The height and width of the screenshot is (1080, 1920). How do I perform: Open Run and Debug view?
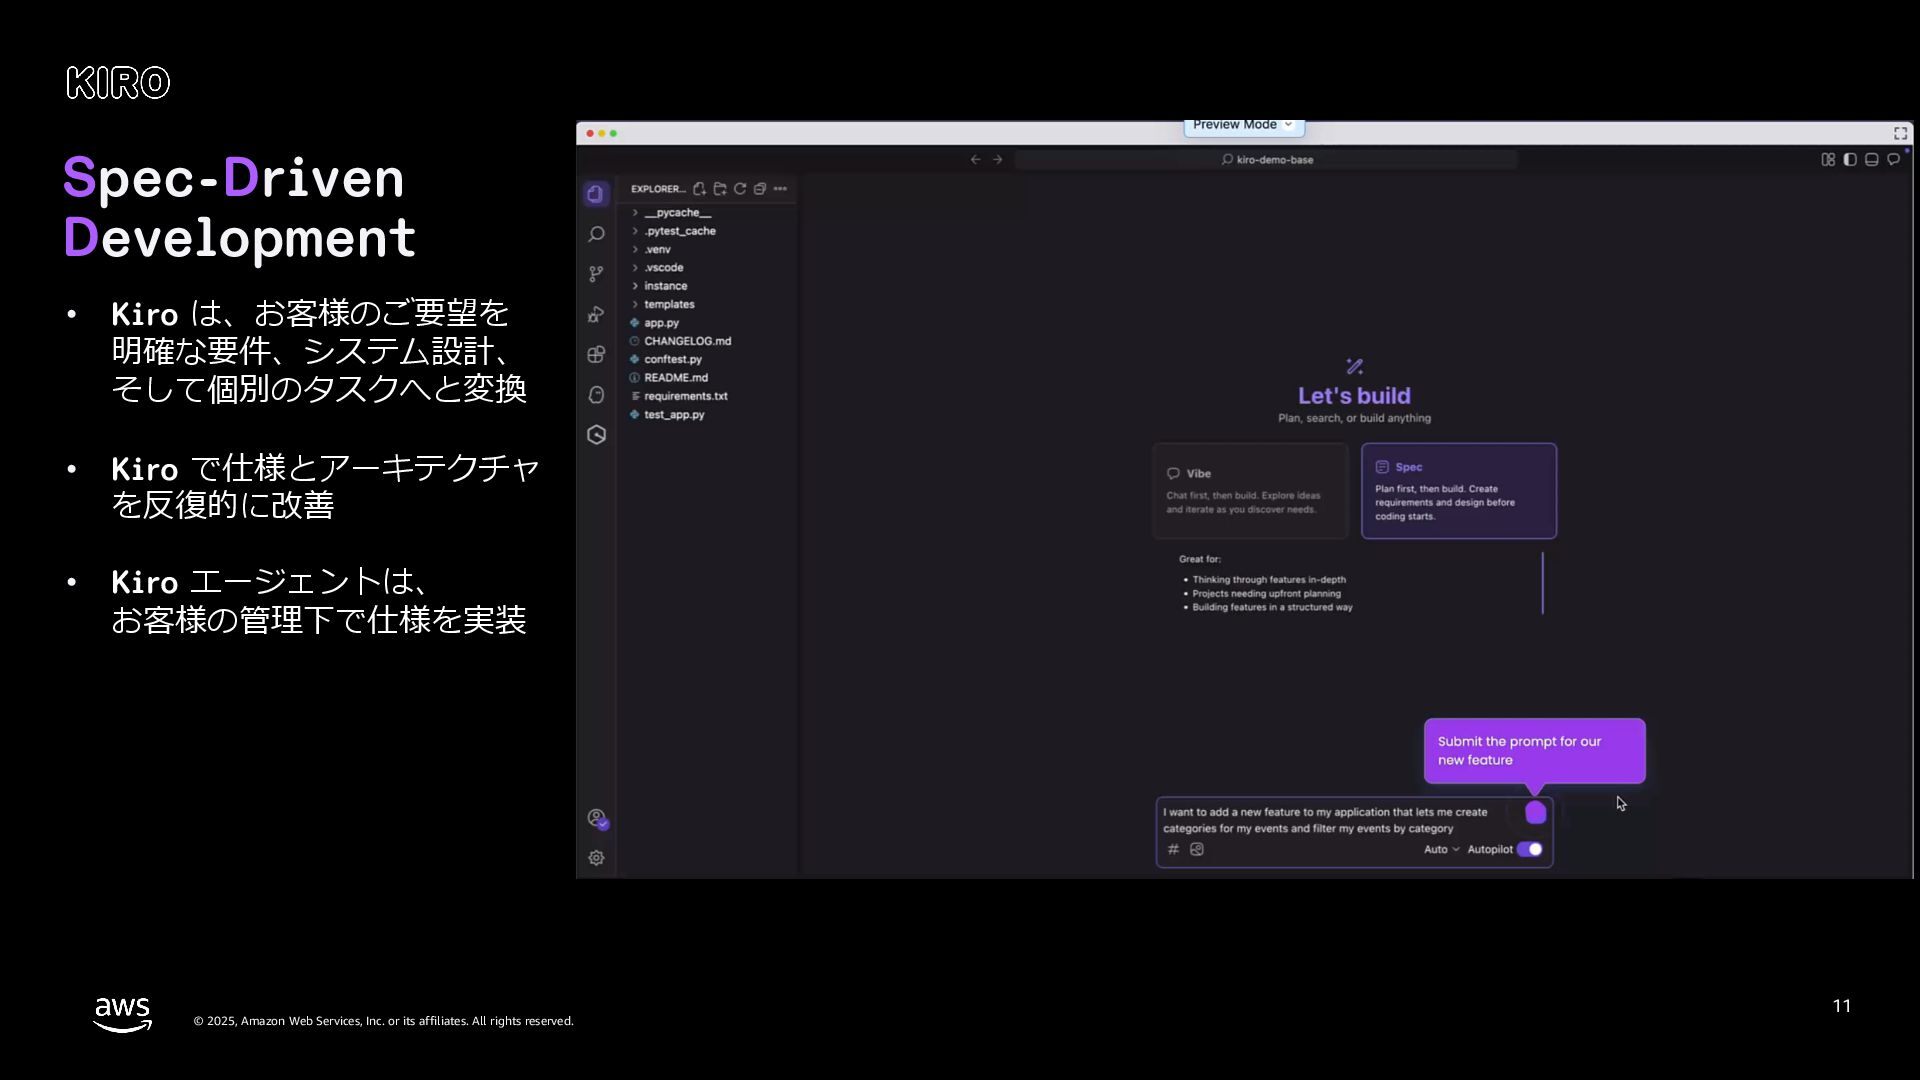pyautogui.click(x=597, y=314)
